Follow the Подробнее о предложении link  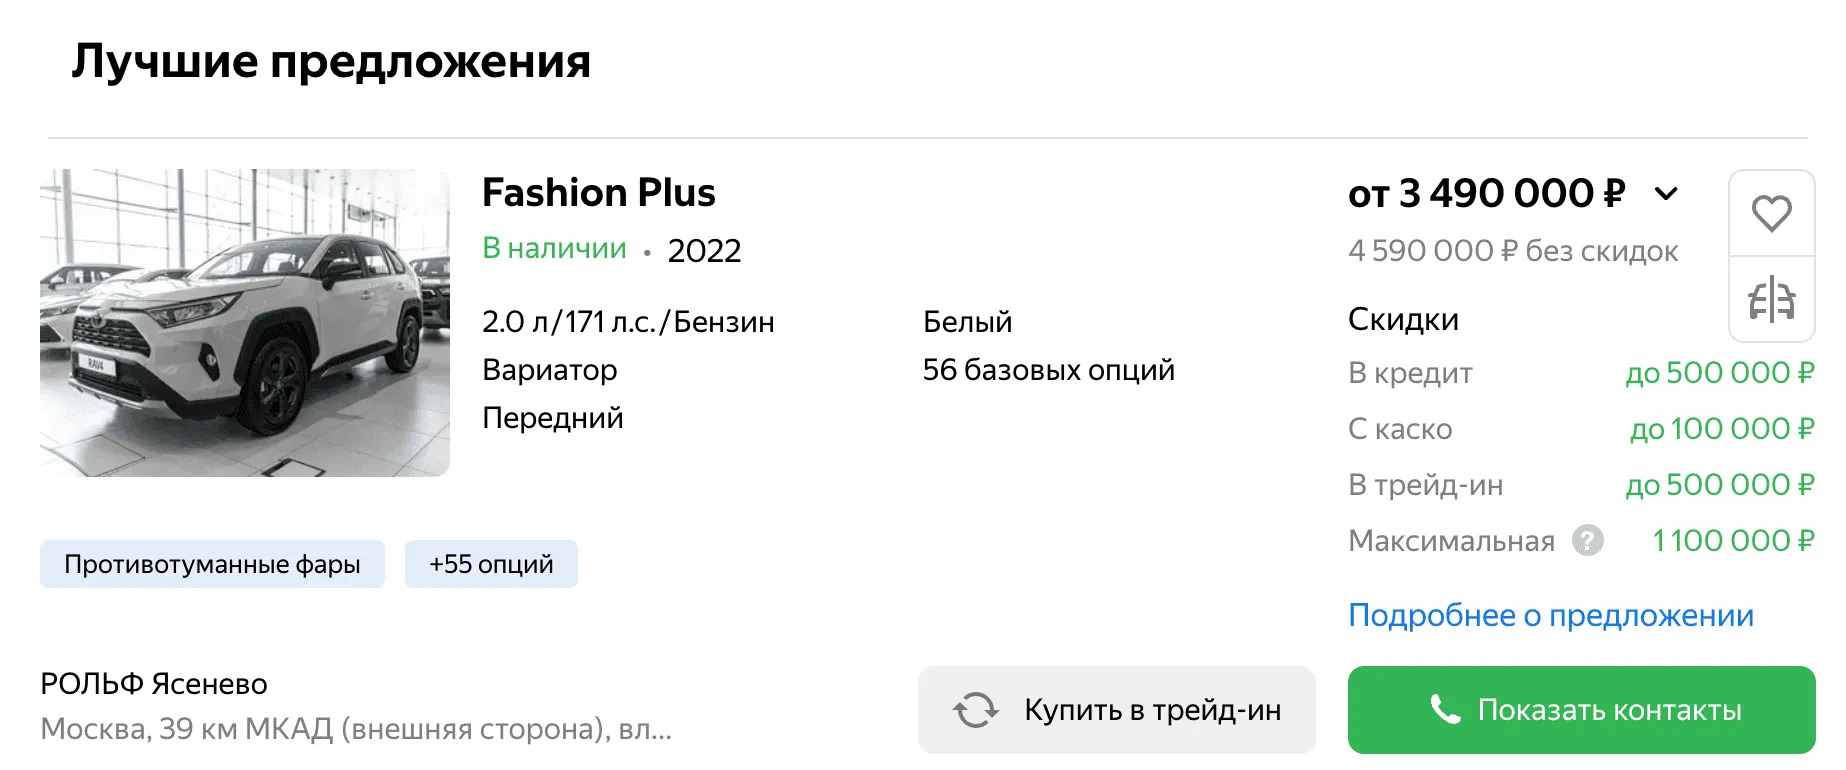click(1550, 615)
